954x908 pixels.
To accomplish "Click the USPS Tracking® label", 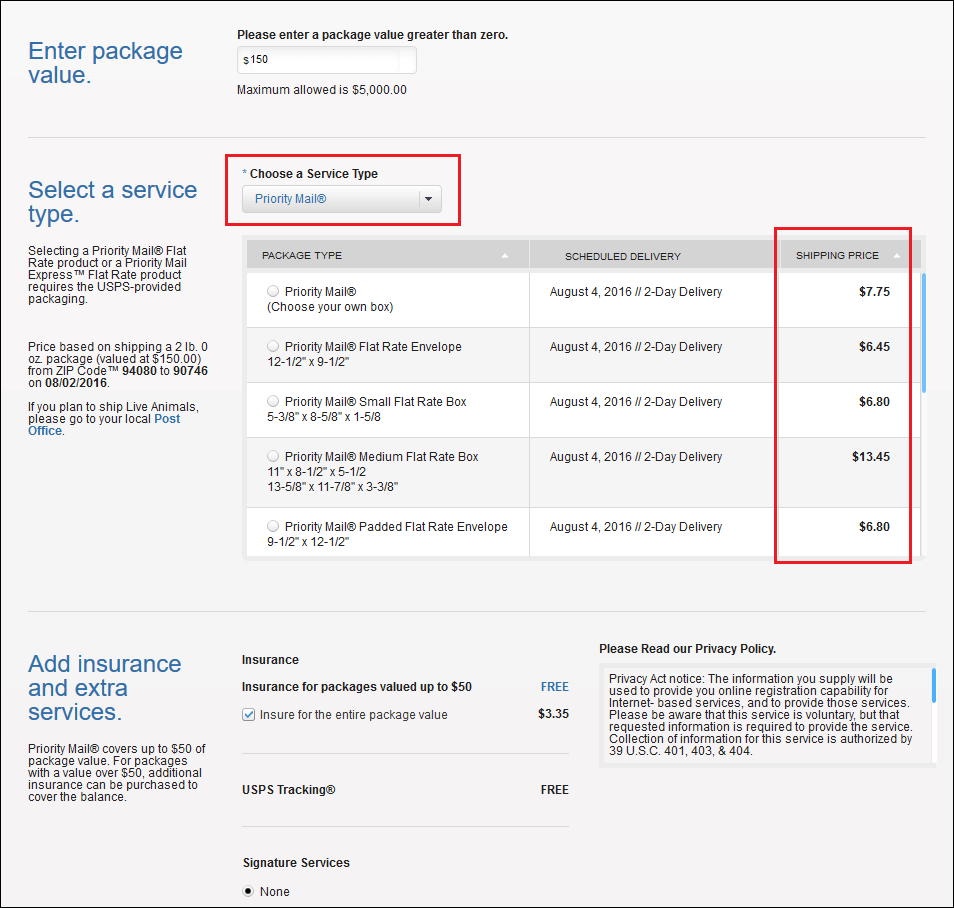I will 288,790.
